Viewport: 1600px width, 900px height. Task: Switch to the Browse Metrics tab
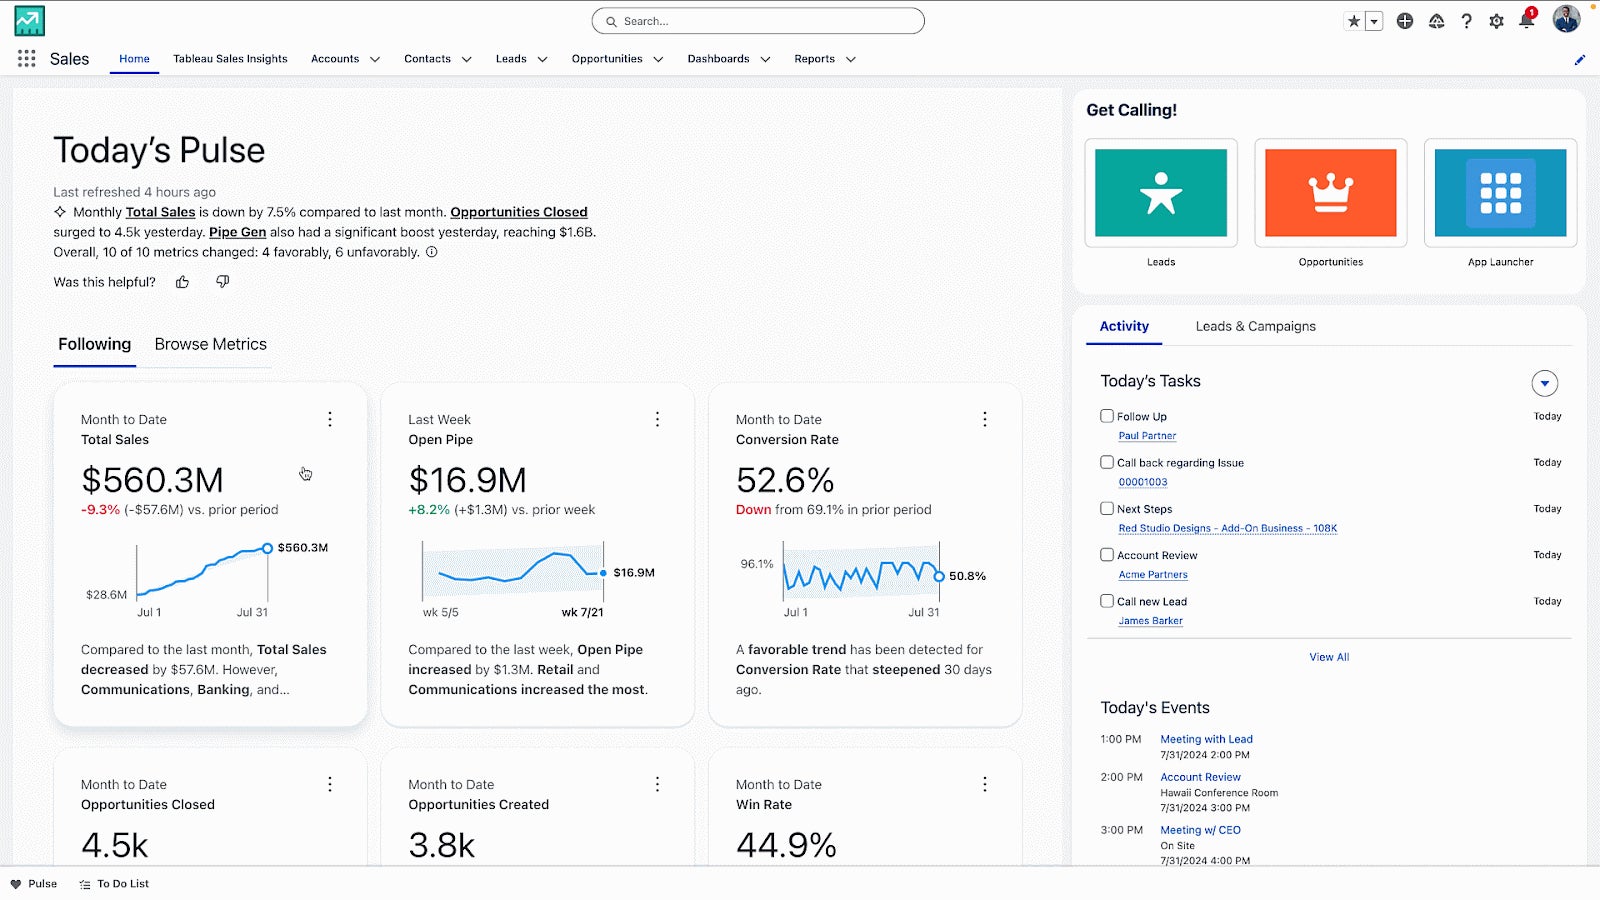coord(210,344)
